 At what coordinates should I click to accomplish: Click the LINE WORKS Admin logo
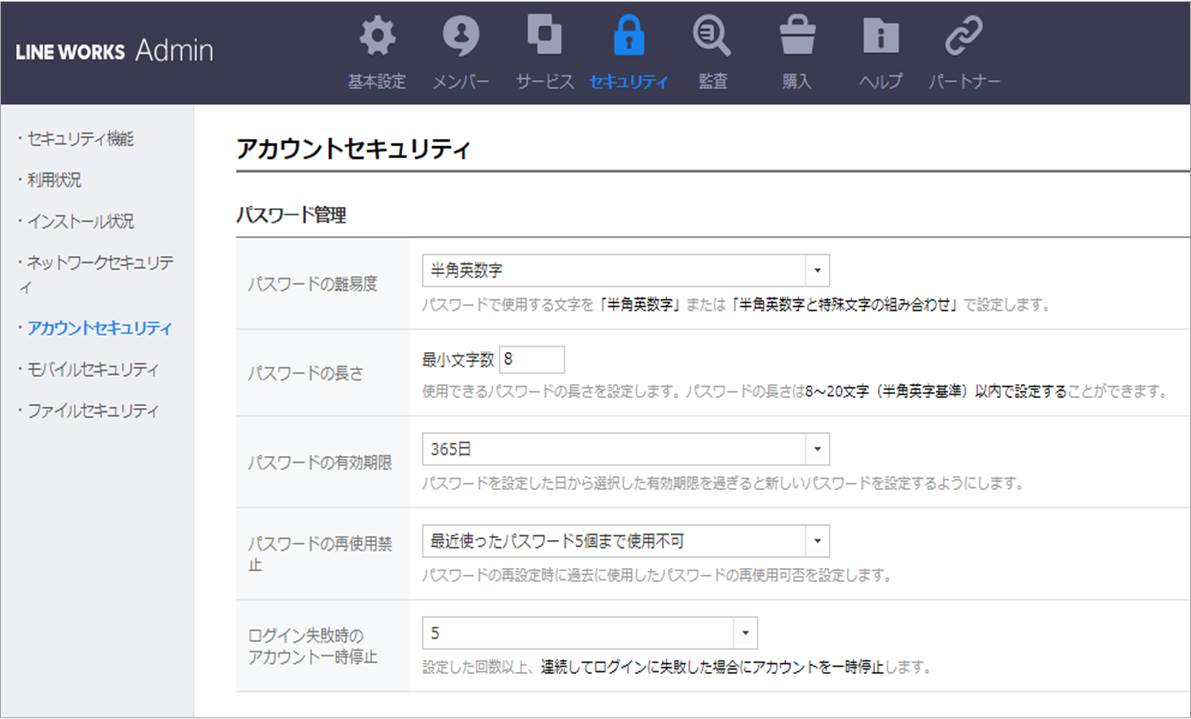pos(114,52)
